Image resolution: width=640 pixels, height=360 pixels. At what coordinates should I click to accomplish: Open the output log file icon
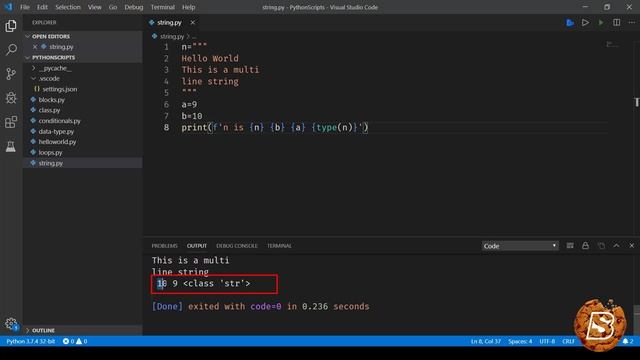[601, 245]
